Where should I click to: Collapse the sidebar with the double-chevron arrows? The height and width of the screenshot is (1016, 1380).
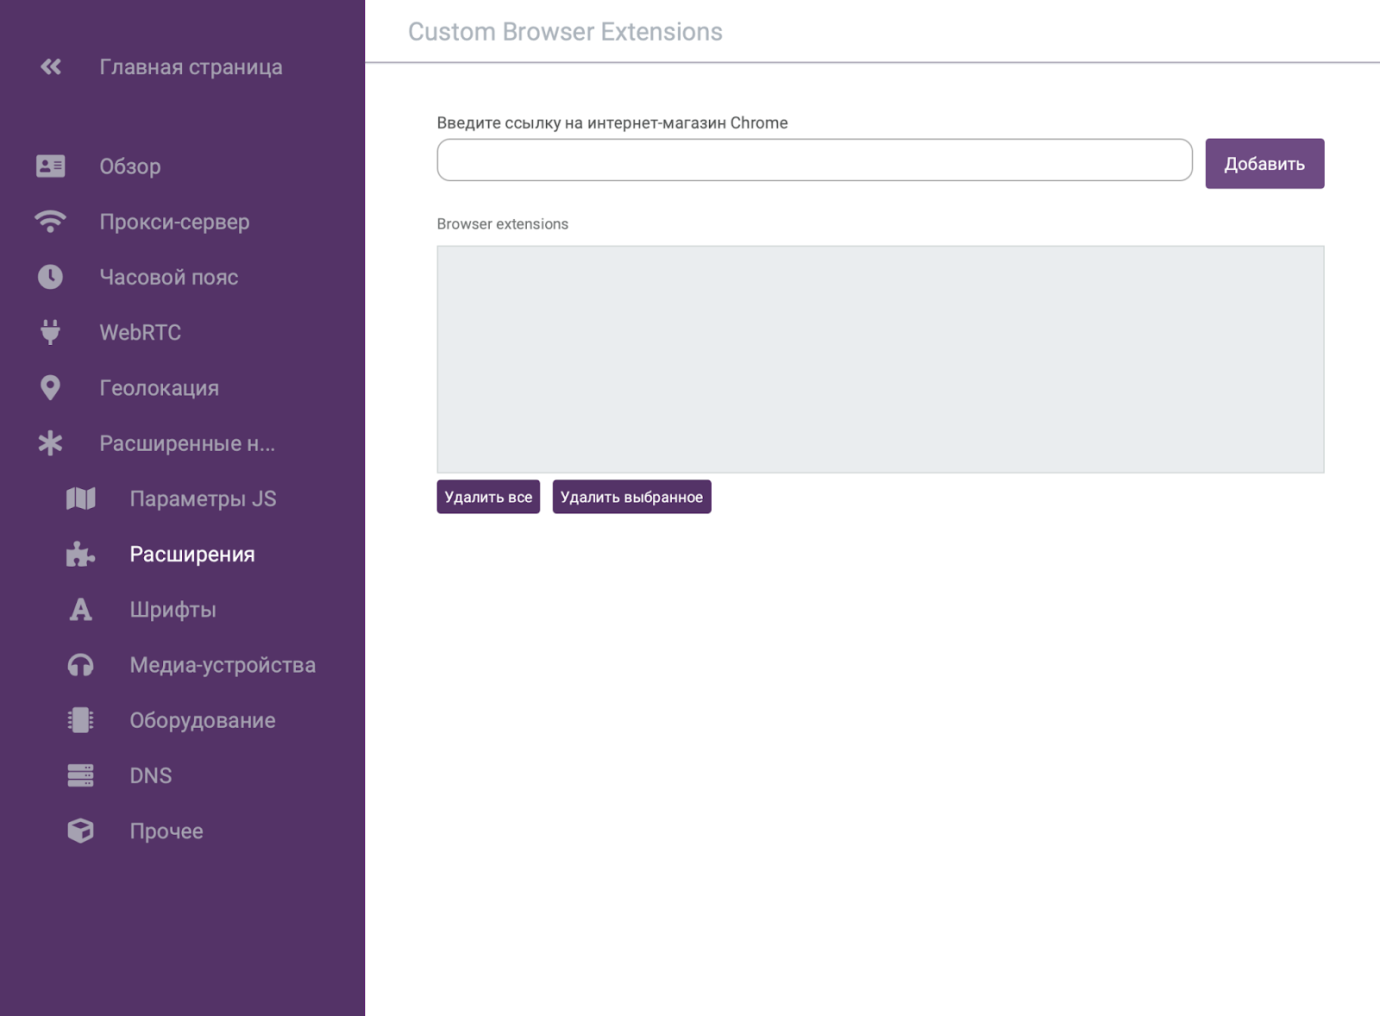50,66
